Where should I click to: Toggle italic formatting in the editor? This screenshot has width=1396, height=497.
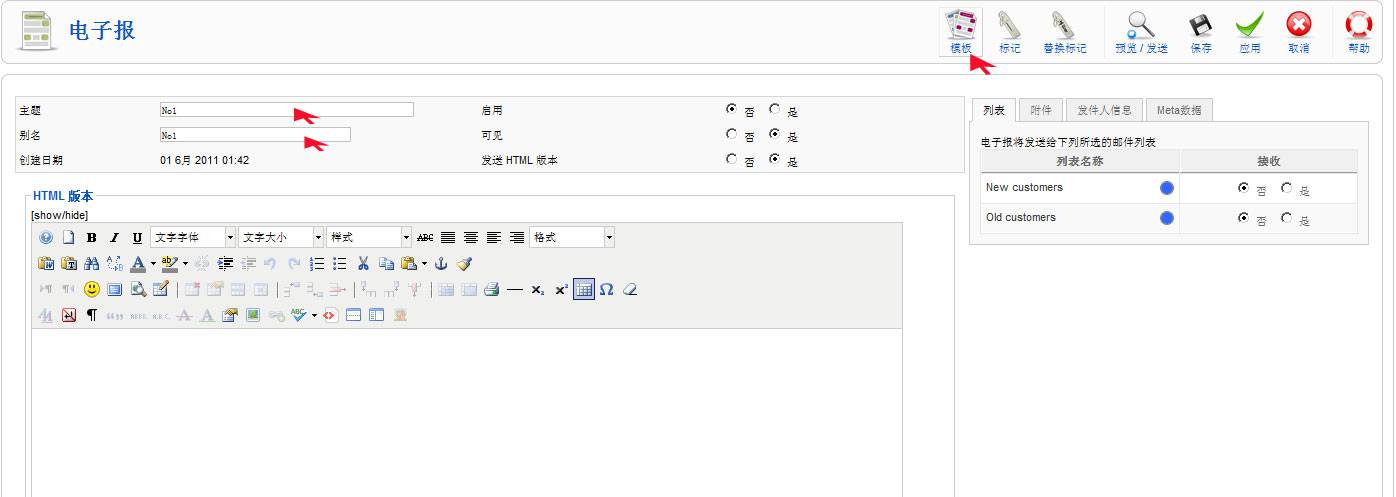coord(114,238)
